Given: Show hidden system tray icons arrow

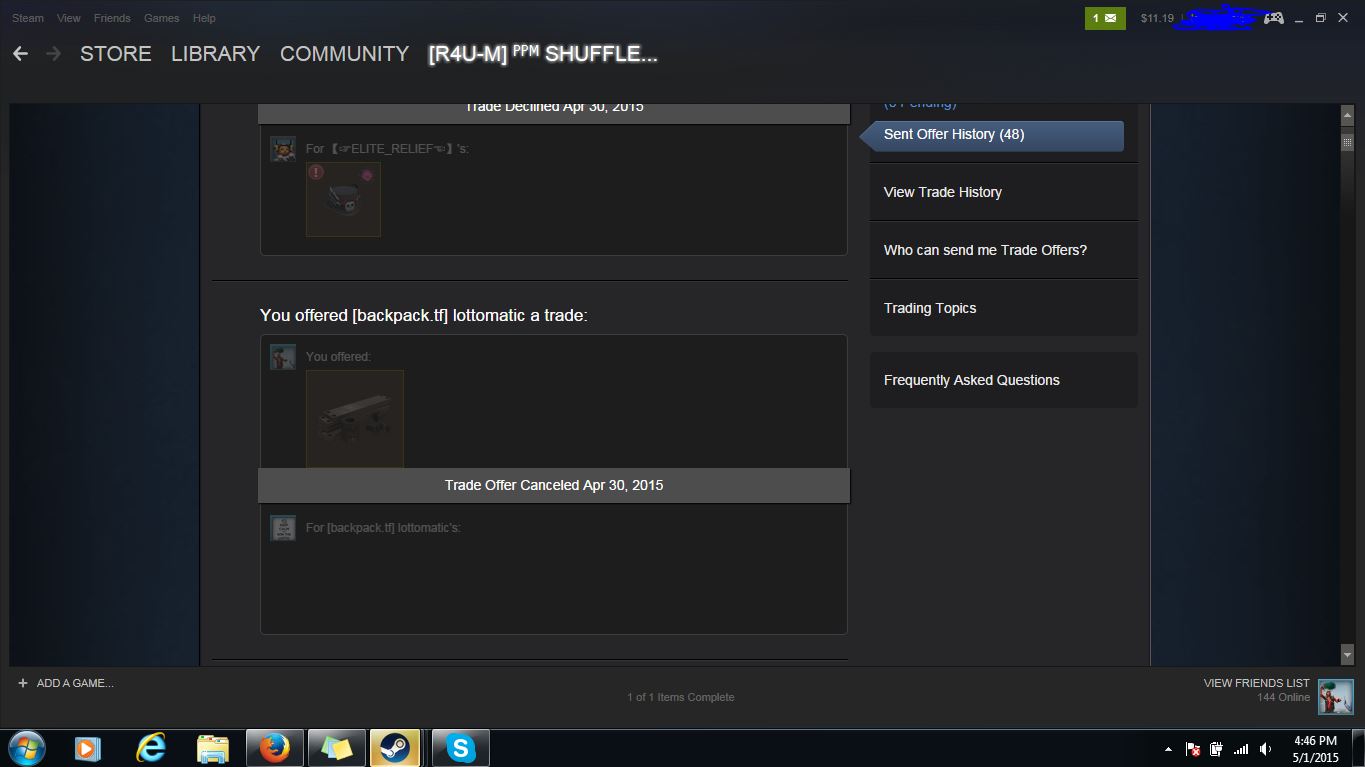Looking at the screenshot, I should (1168, 749).
